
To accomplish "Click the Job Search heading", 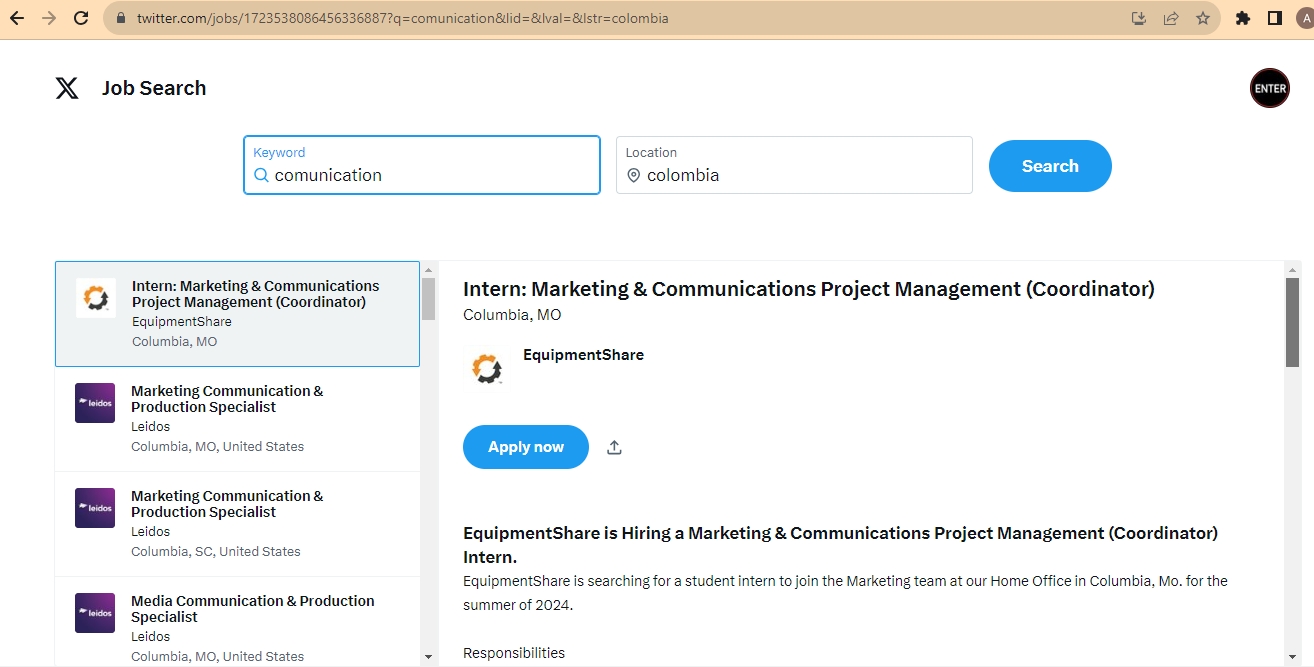I will [154, 88].
